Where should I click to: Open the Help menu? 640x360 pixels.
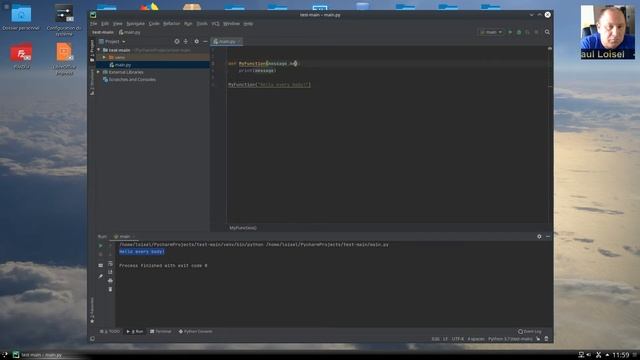coord(248,24)
